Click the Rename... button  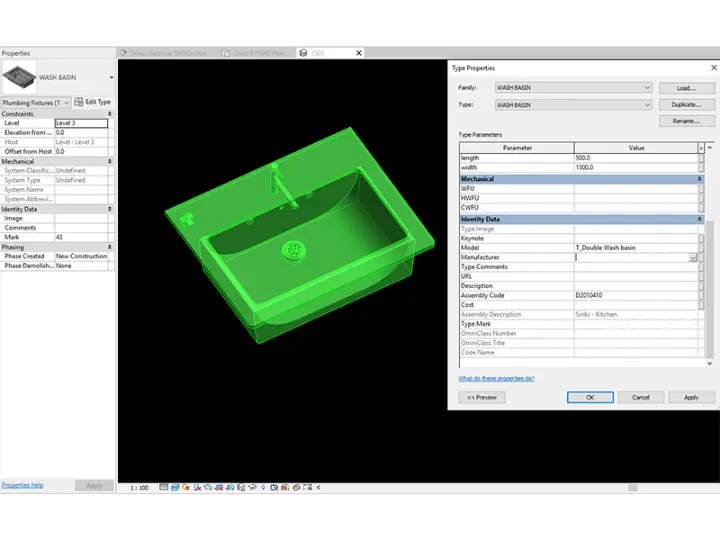pyautogui.click(x=686, y=121)
